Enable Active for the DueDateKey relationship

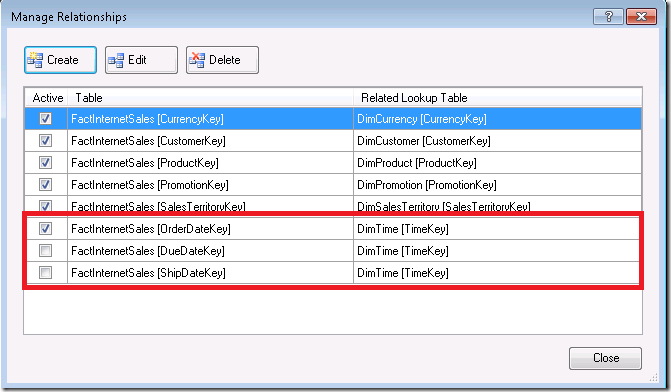coord(45,250)
